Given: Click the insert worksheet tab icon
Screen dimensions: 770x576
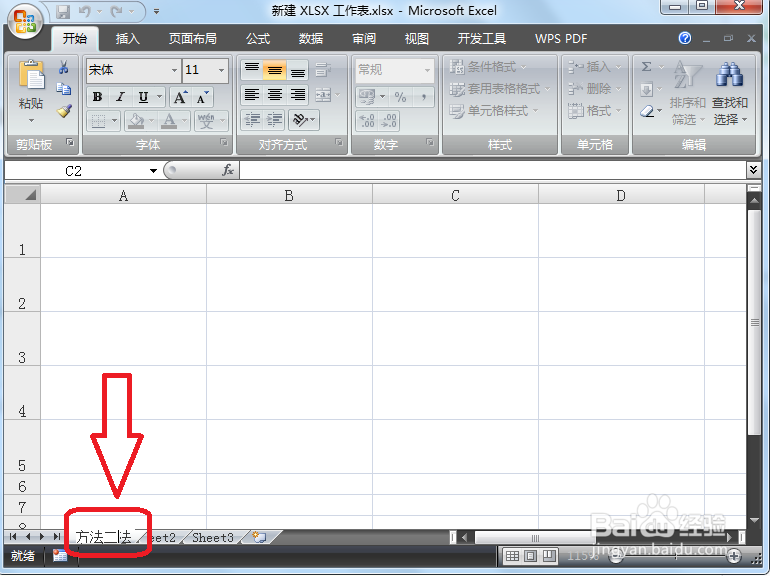Looking at the screenshot, I should pos(260,537).
